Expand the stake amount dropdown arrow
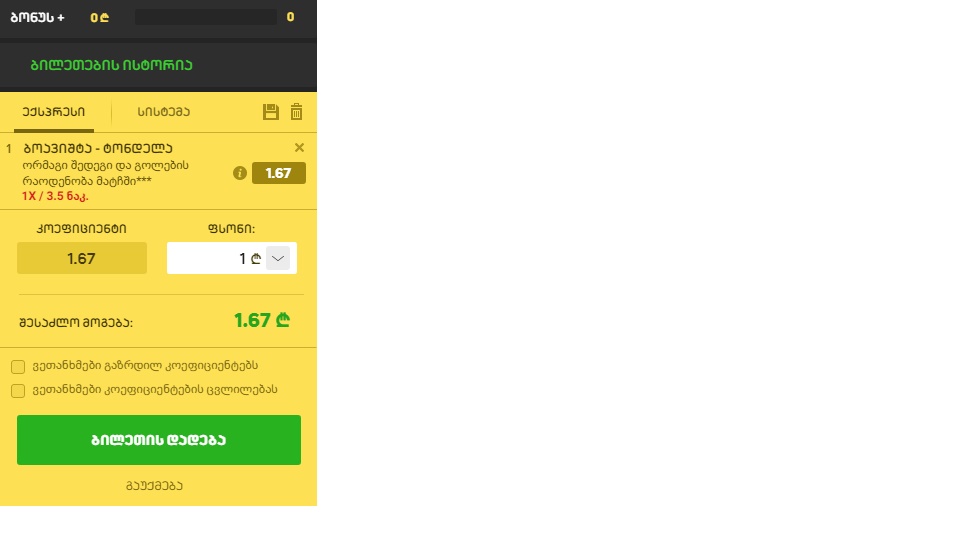This screenshot has width=960, height=540. [278, 258]
